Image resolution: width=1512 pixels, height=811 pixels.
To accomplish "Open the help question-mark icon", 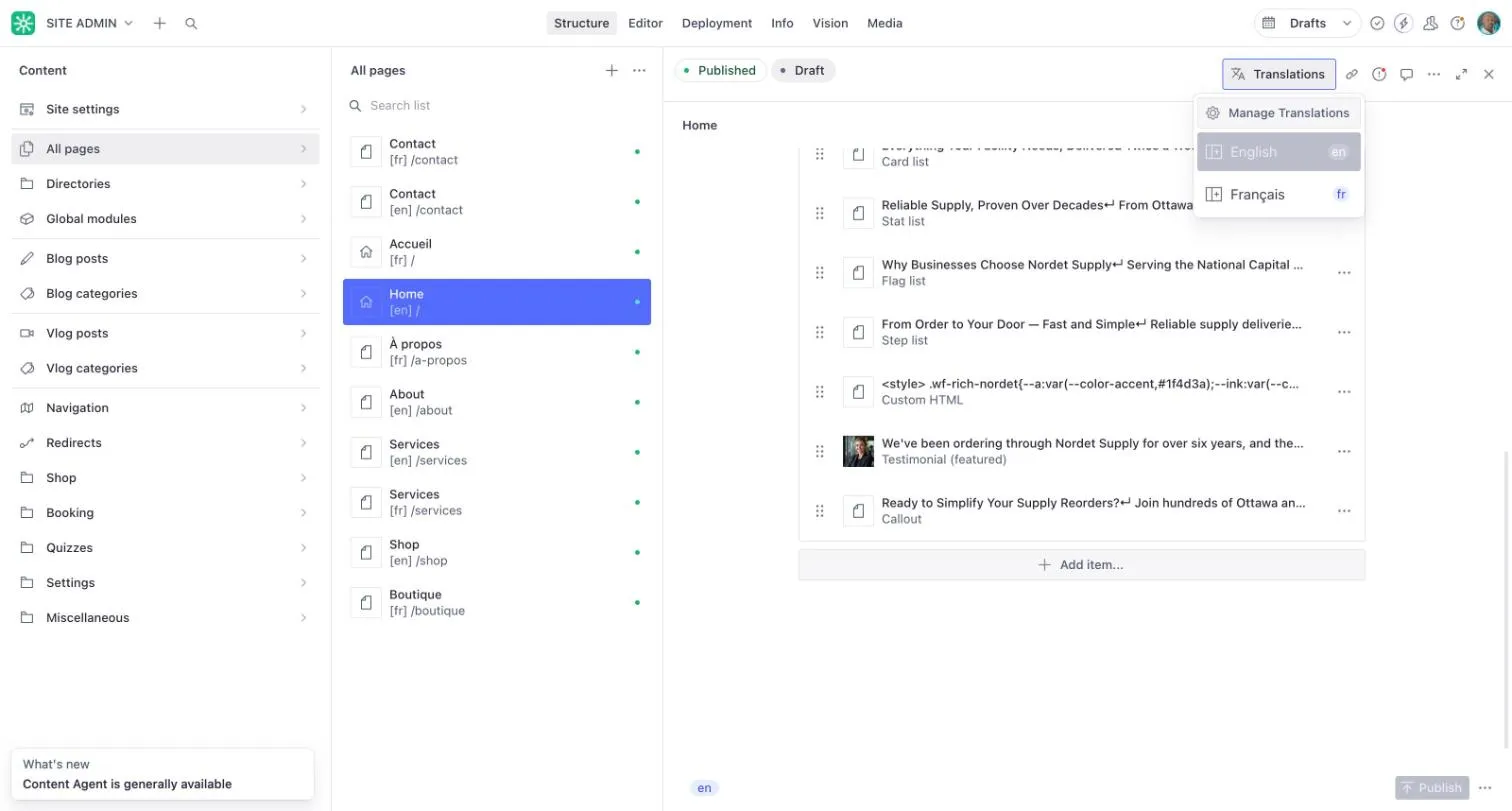I will (x=1457, y=23).
